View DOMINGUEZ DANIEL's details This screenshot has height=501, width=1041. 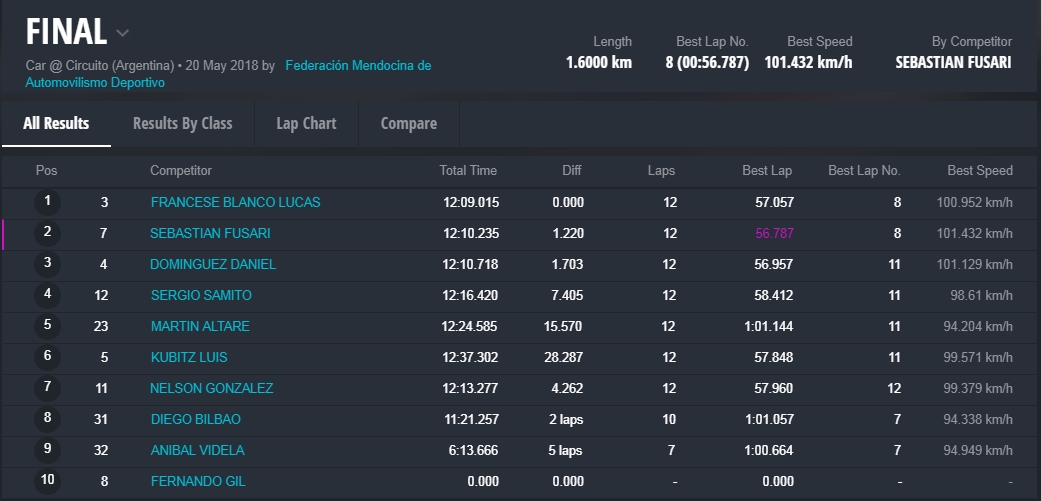[x=213, y=265]
